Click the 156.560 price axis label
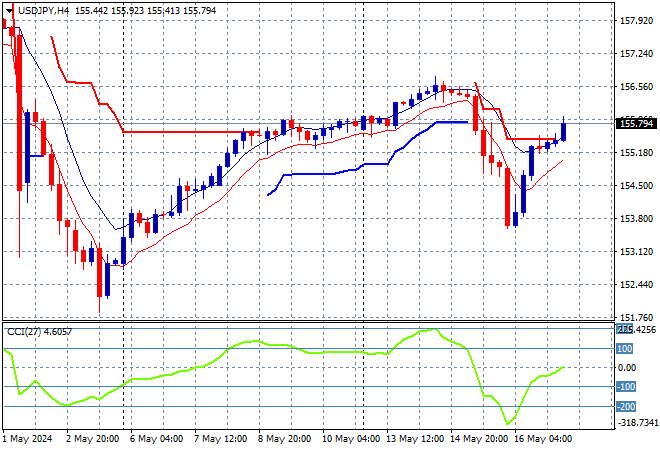The width and height of the screenshot is (660, 450). pyautogui.click(x=636, y=86)
